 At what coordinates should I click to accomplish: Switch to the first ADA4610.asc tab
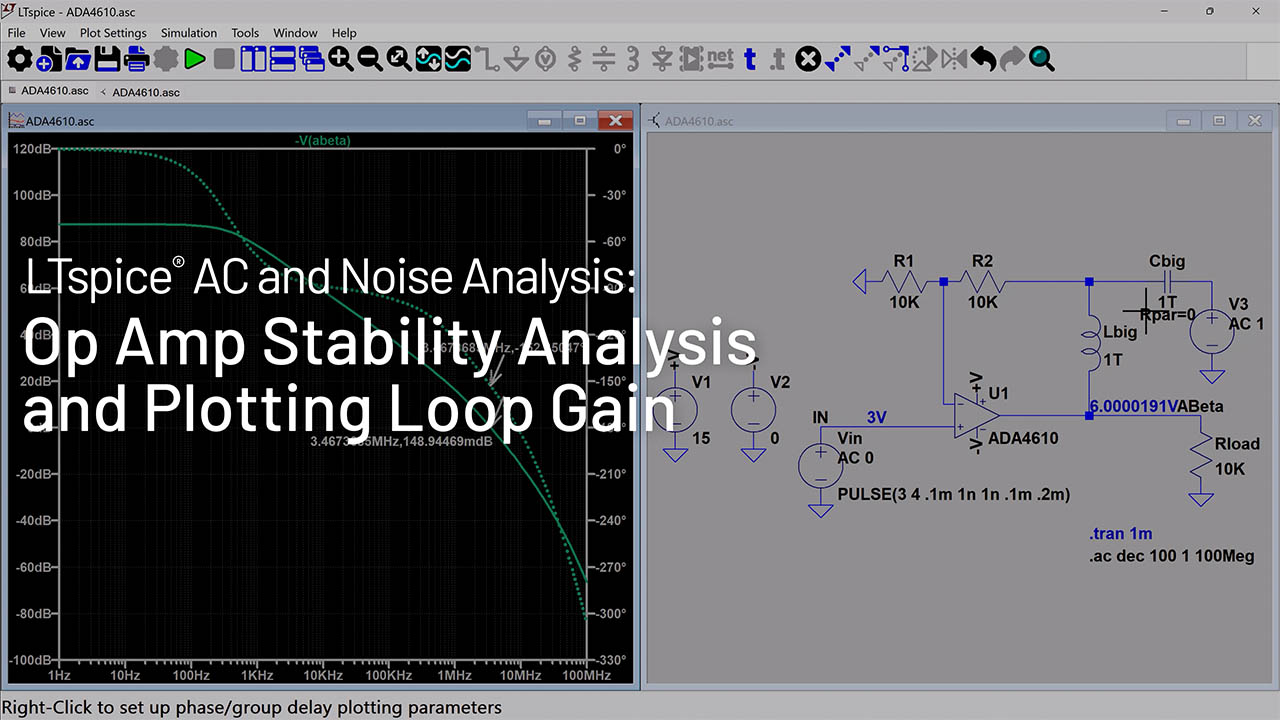[x=47, y=91]
